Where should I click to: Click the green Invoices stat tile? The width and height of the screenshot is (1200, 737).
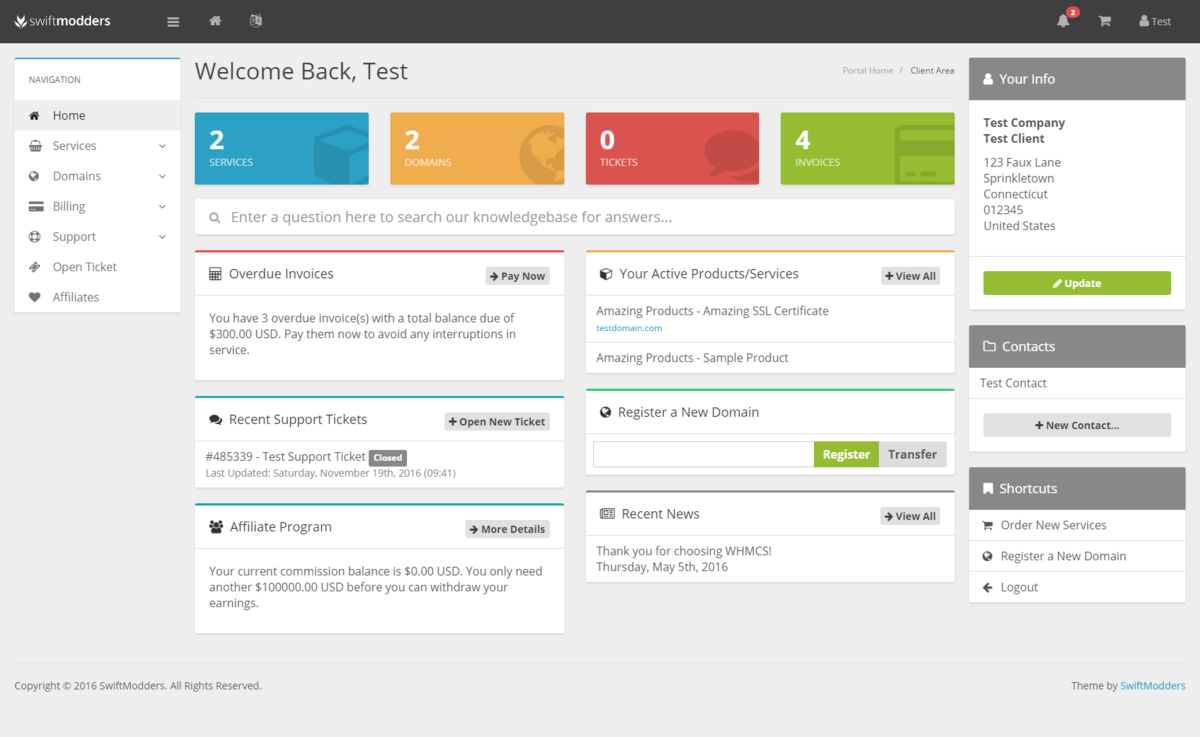(x=867, y=148)
